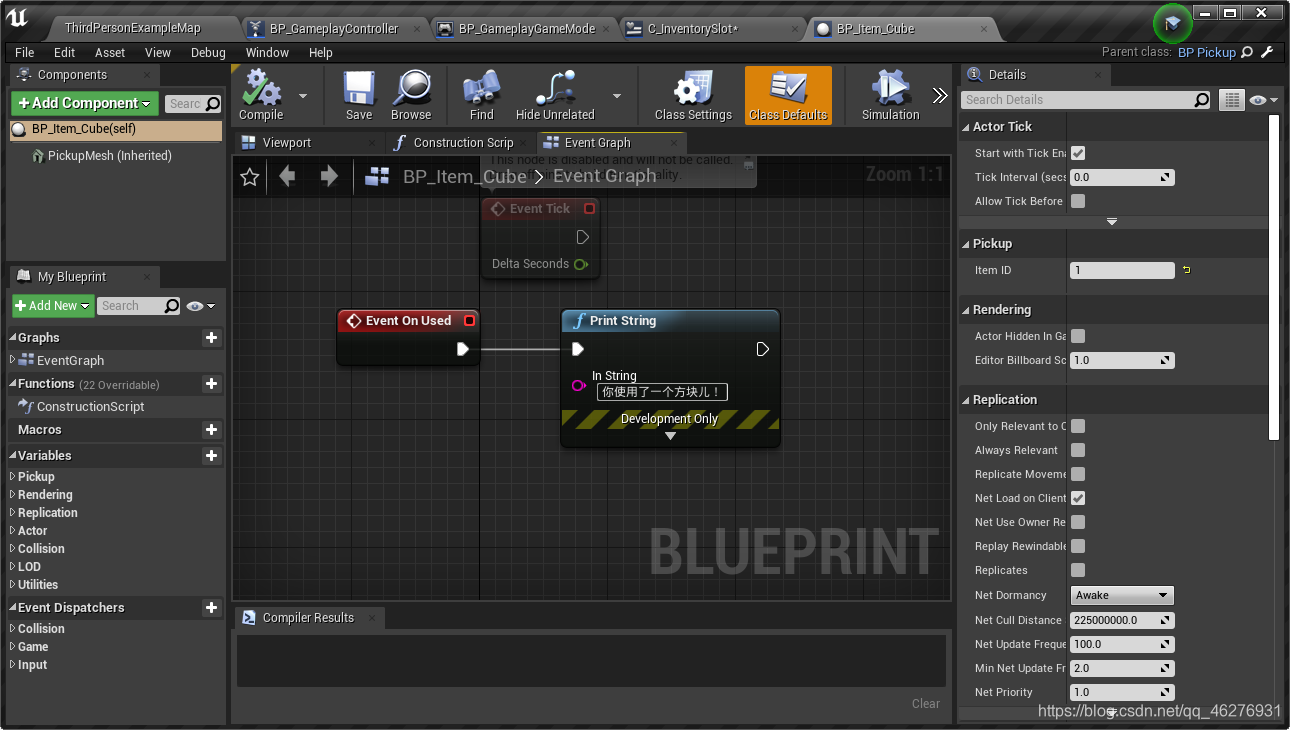Viewport: 1290px width, 730px height.
Task: Toggle Replicates checkbox
Action: (1078, 570)
